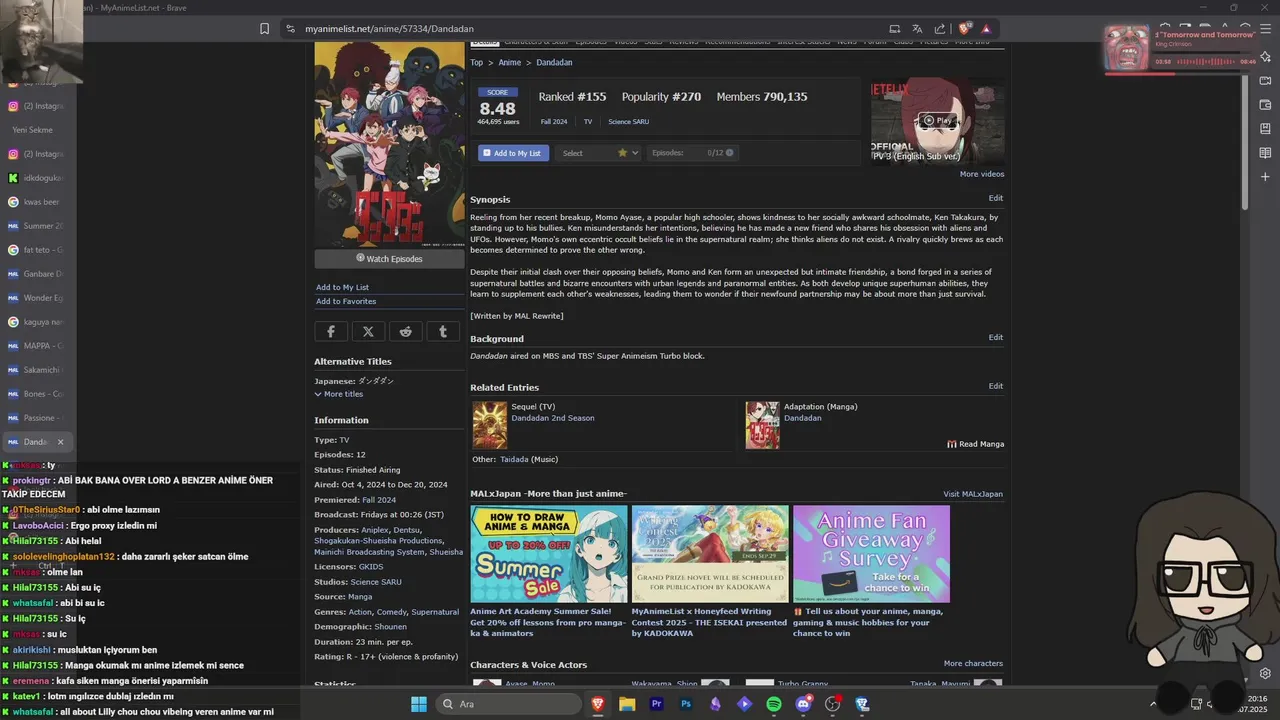This screenshot has width=1280, height=720.
Task: Launch Photoshop from the taskbar
Action: [x=686, y=704]
